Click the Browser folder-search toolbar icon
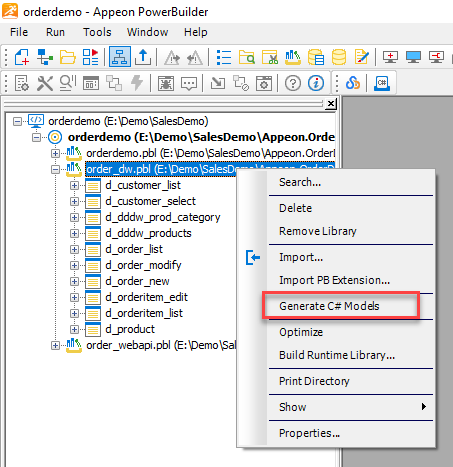This screenshot has width=453, height=467. (x=247, y=57)
